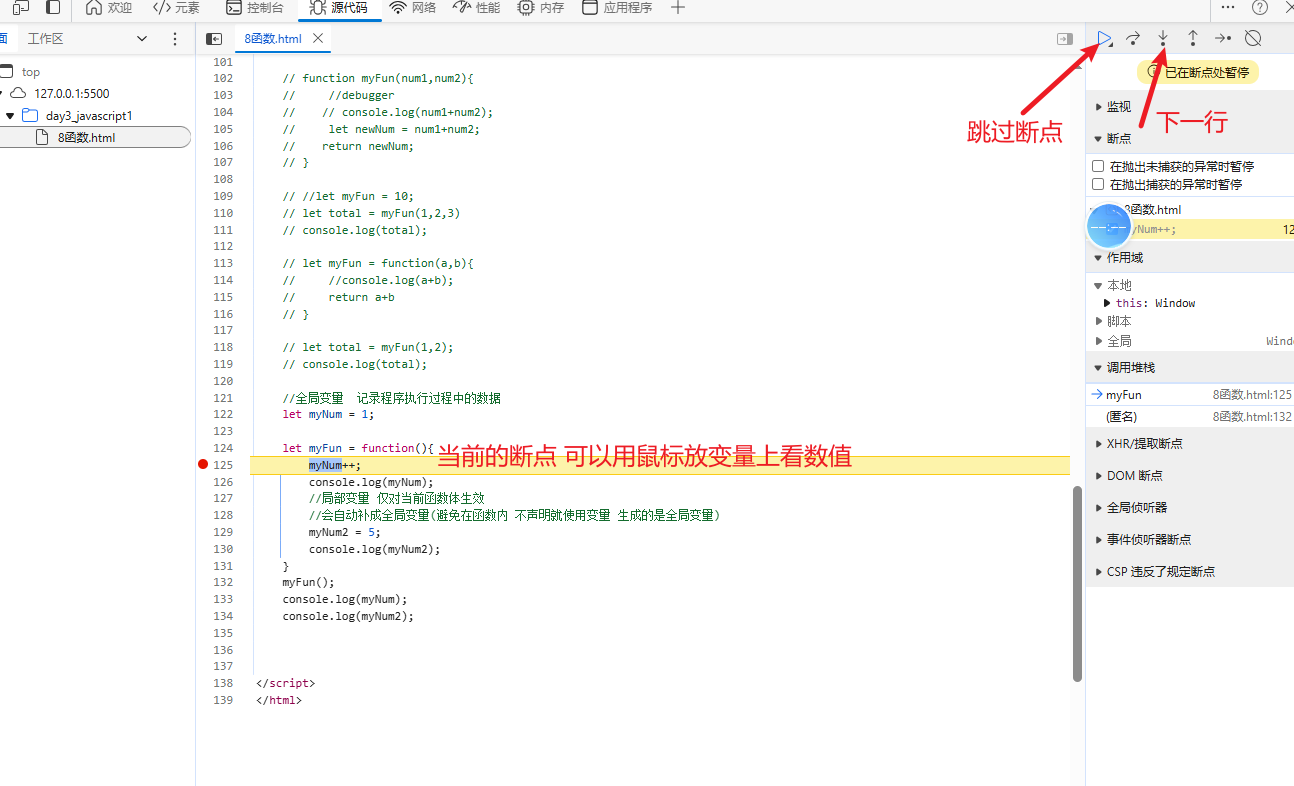Click the myFun(); call on line 132
The width and height of the screenshot is (1294, 786).
[308, 583]
